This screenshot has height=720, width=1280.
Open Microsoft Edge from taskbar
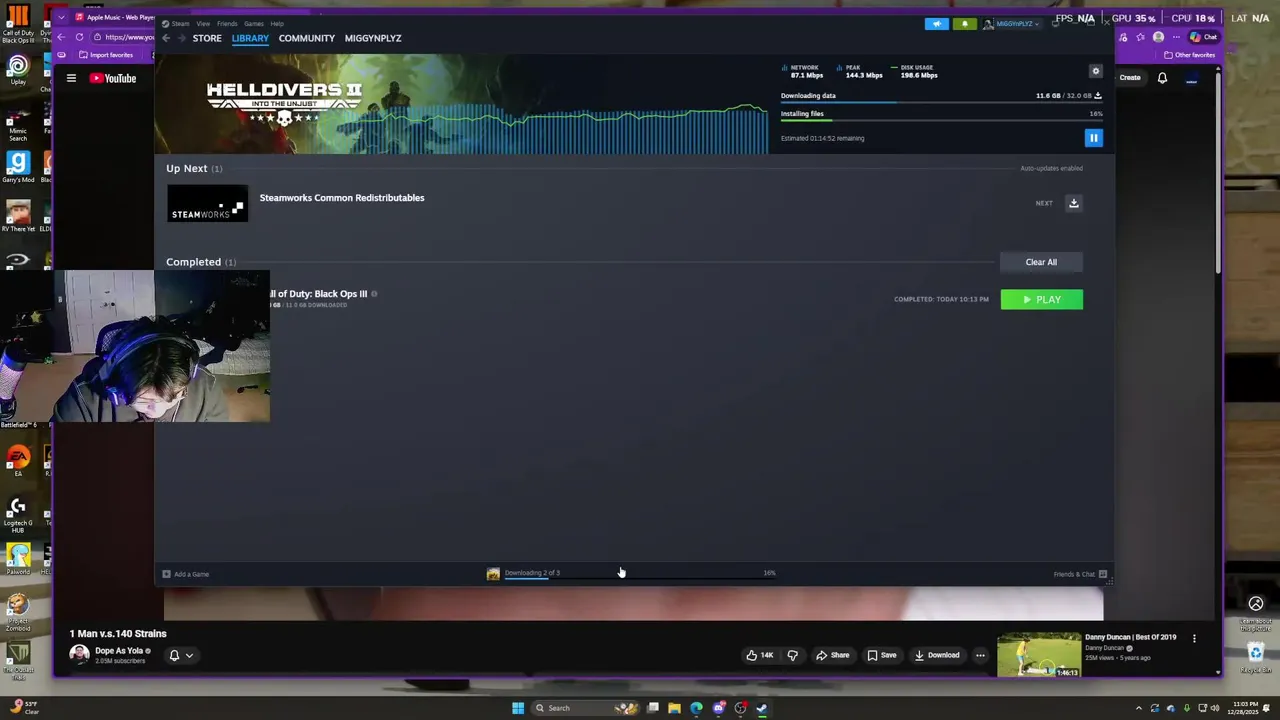696,708
